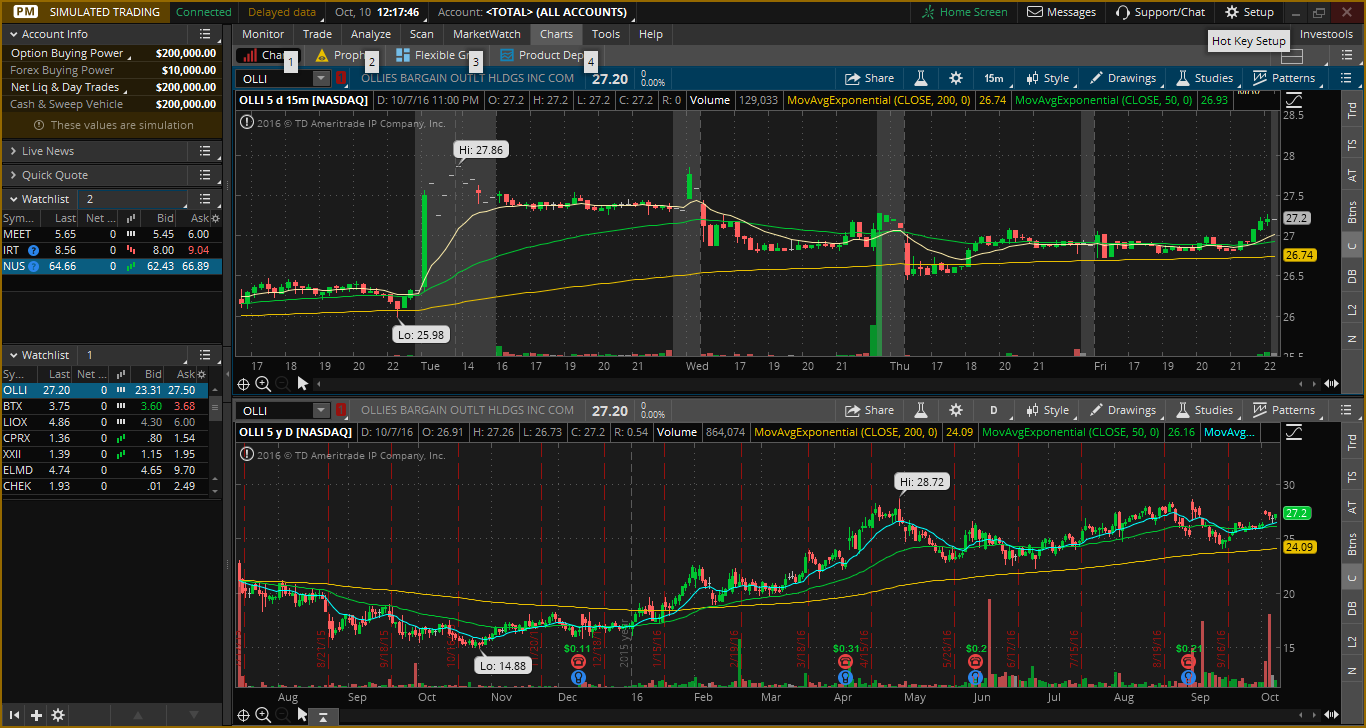1366x728 pixels.
Task: Open the Account Info list menu icon
Action: (204, 34)
